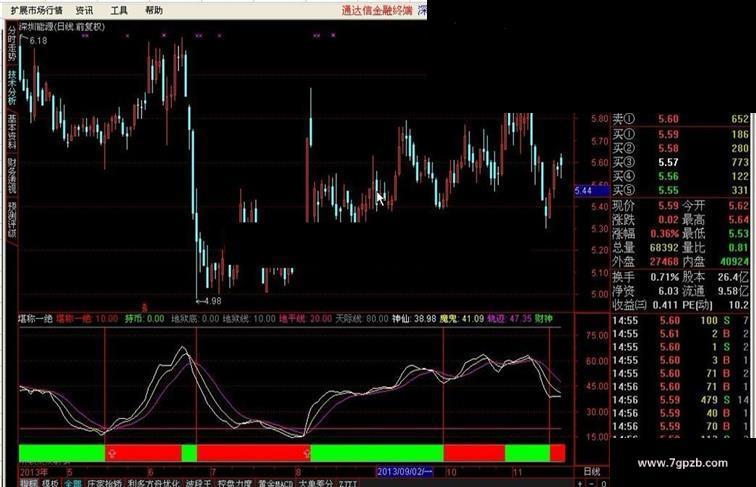
Task: Switch to the 分时走势 side tab
Action: tap(12, 43)
